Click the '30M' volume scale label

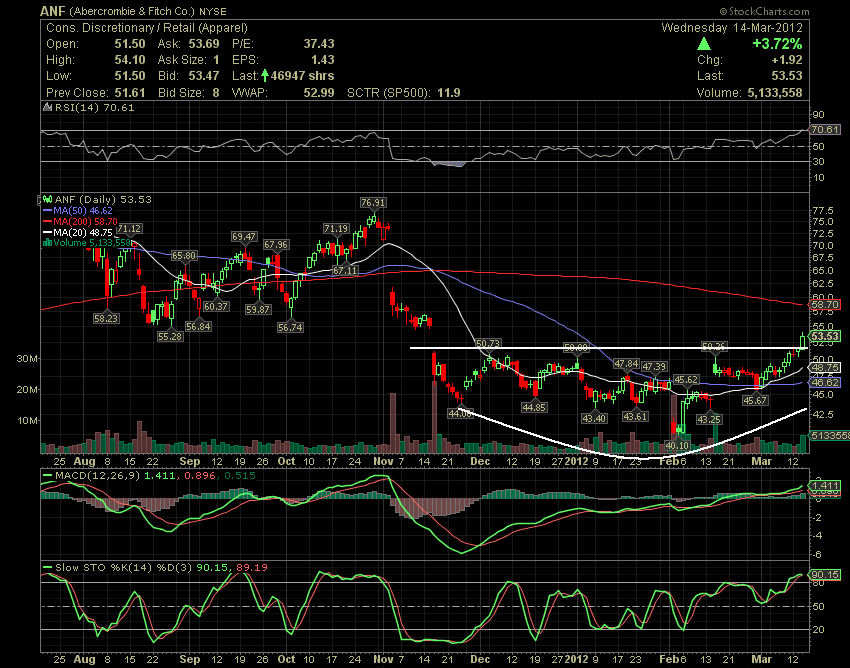click(28, 359)
